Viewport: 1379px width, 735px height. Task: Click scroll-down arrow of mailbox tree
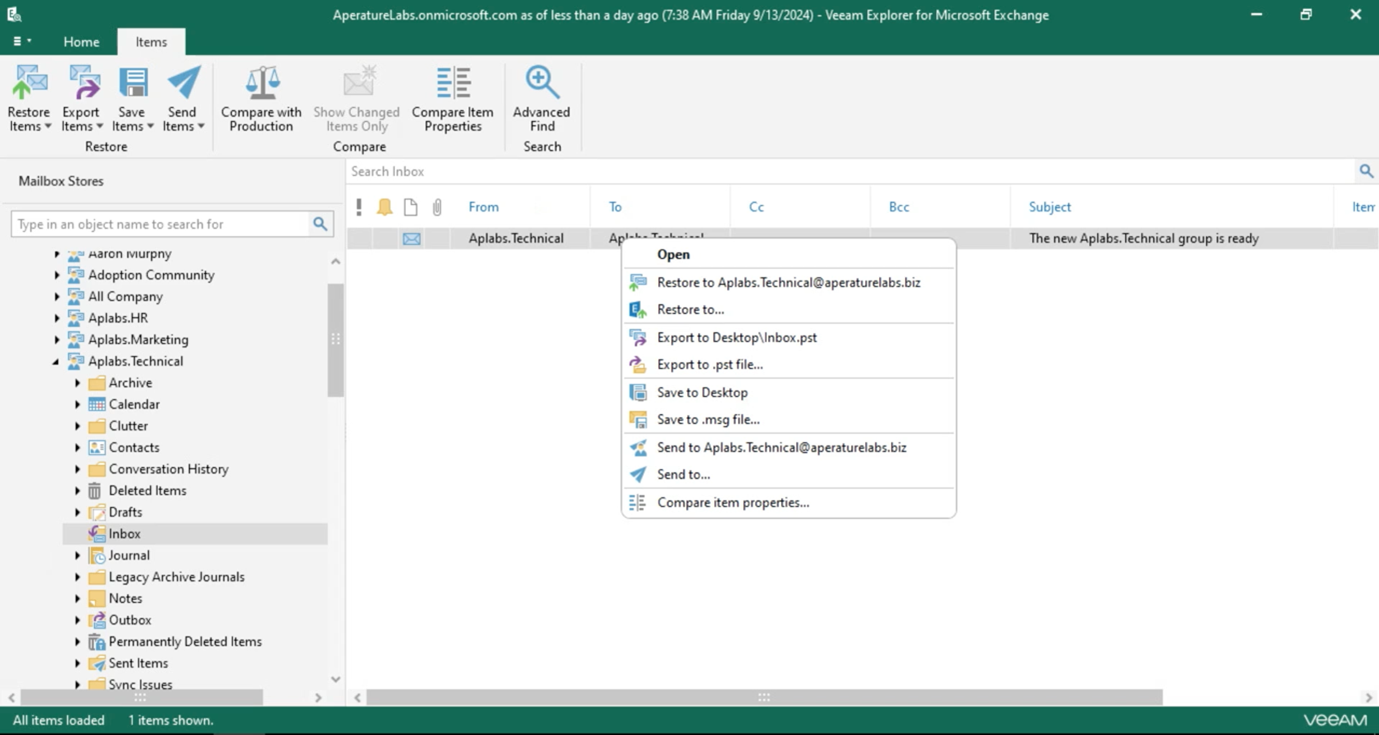pyautogui.click(x=336, y=679)
